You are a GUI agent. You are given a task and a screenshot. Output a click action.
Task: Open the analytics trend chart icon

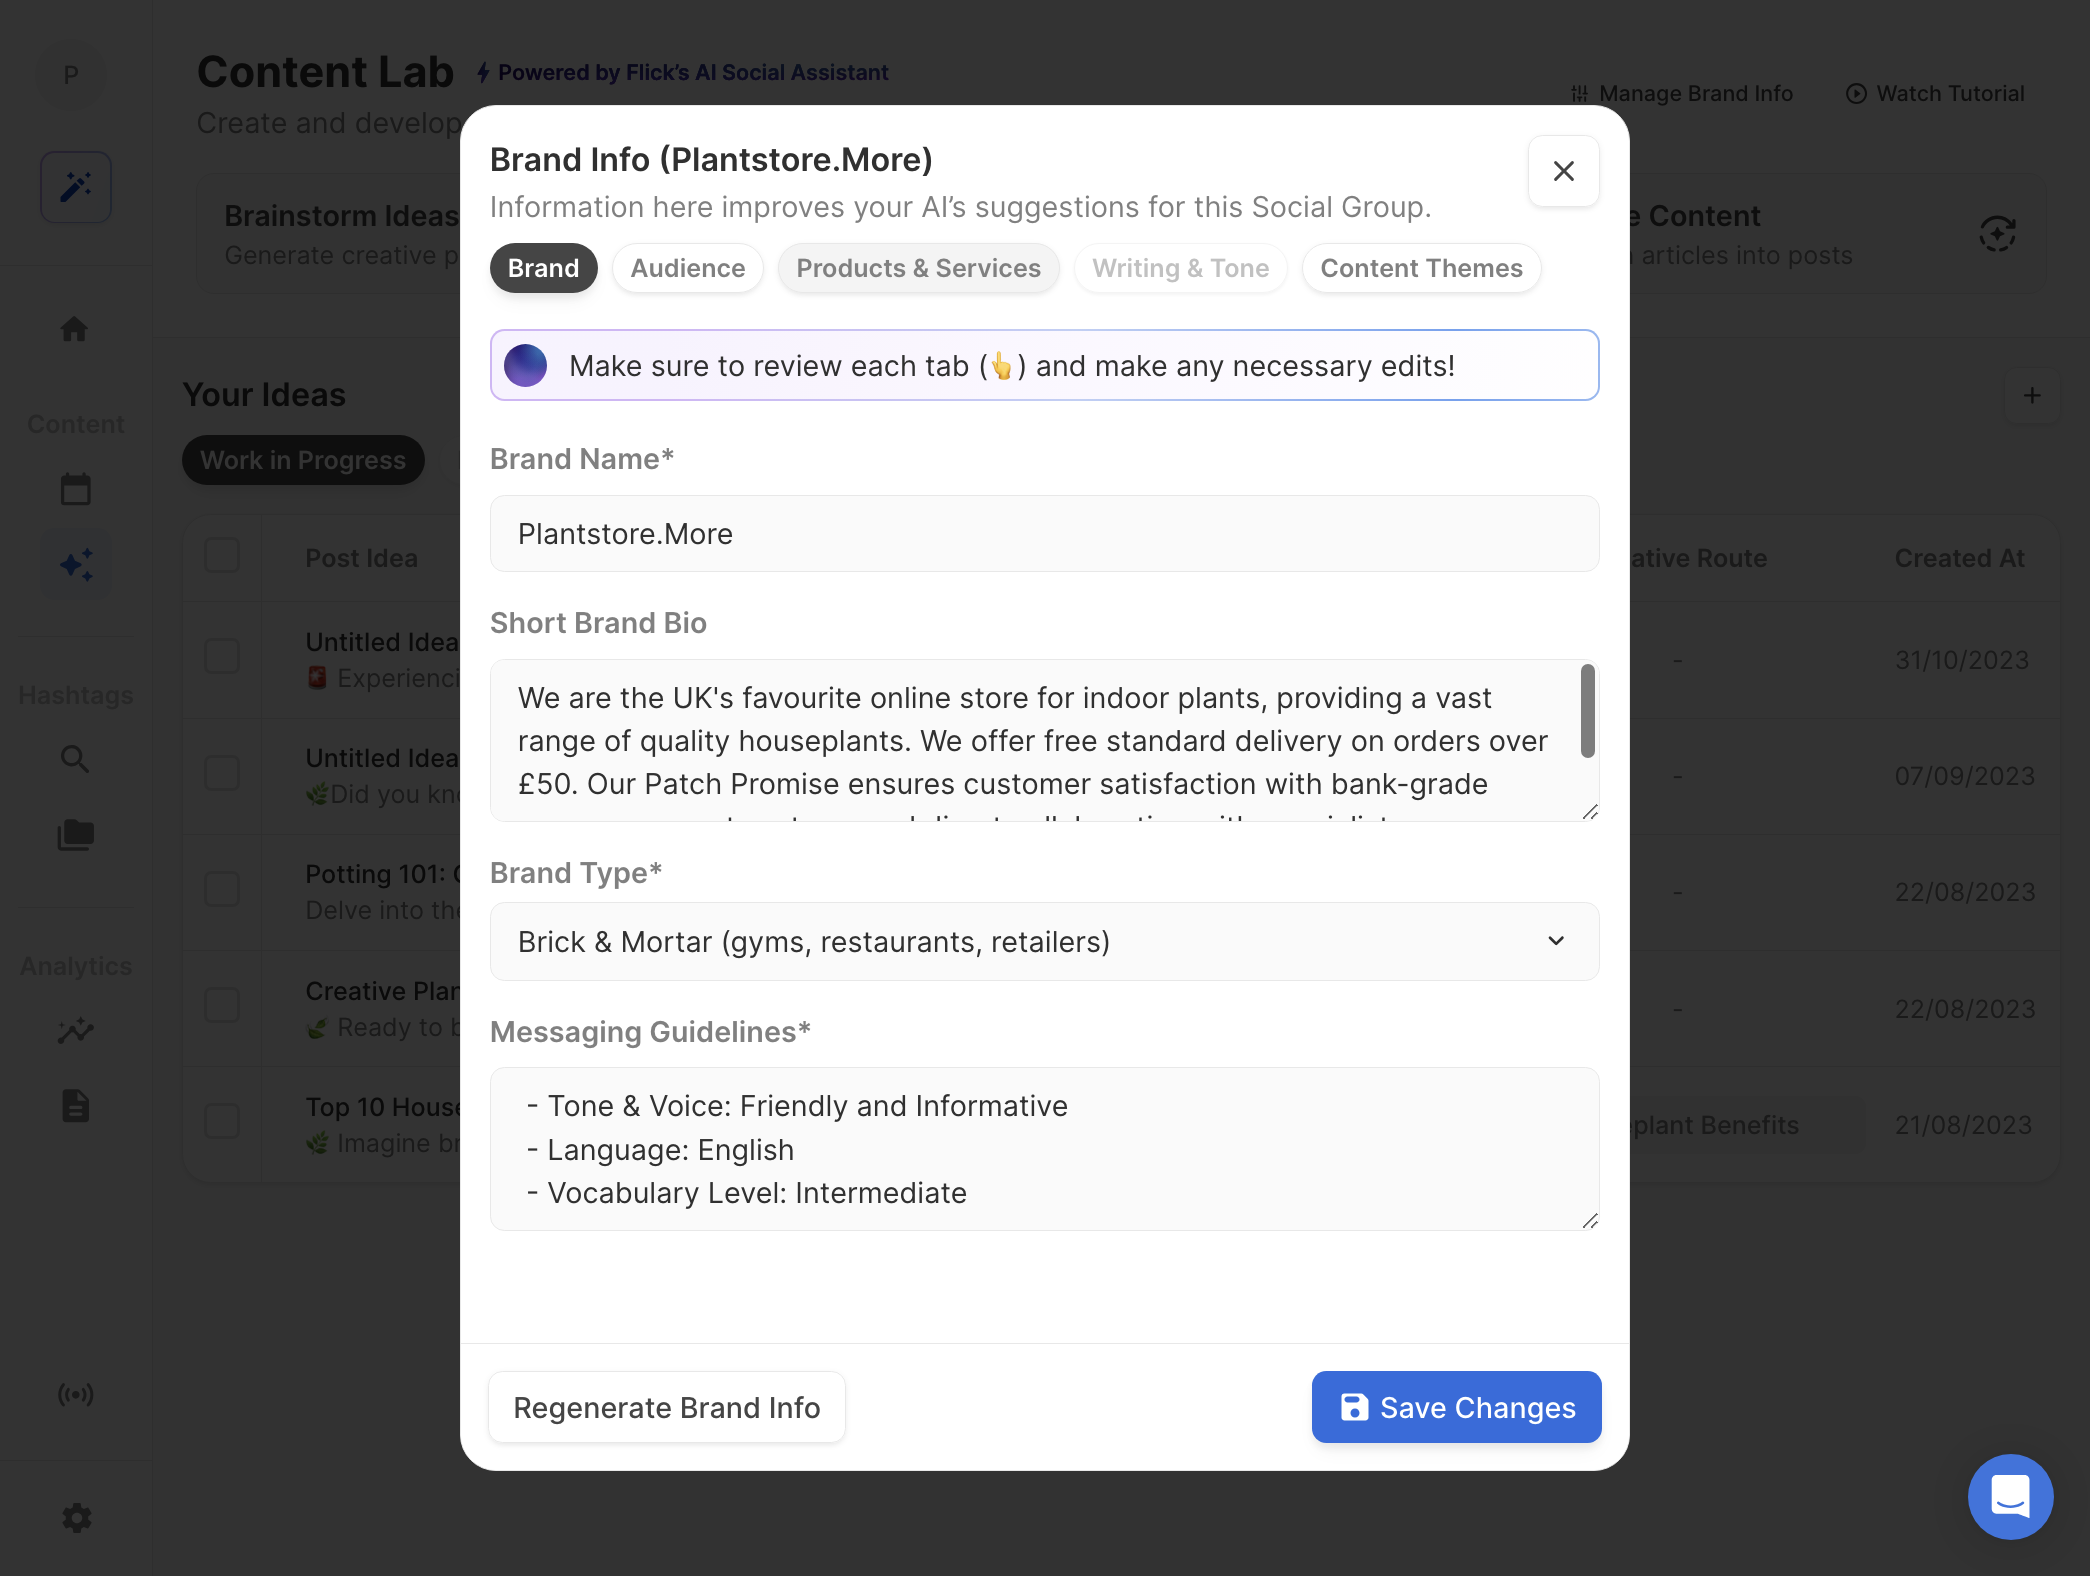(76, 1030)
